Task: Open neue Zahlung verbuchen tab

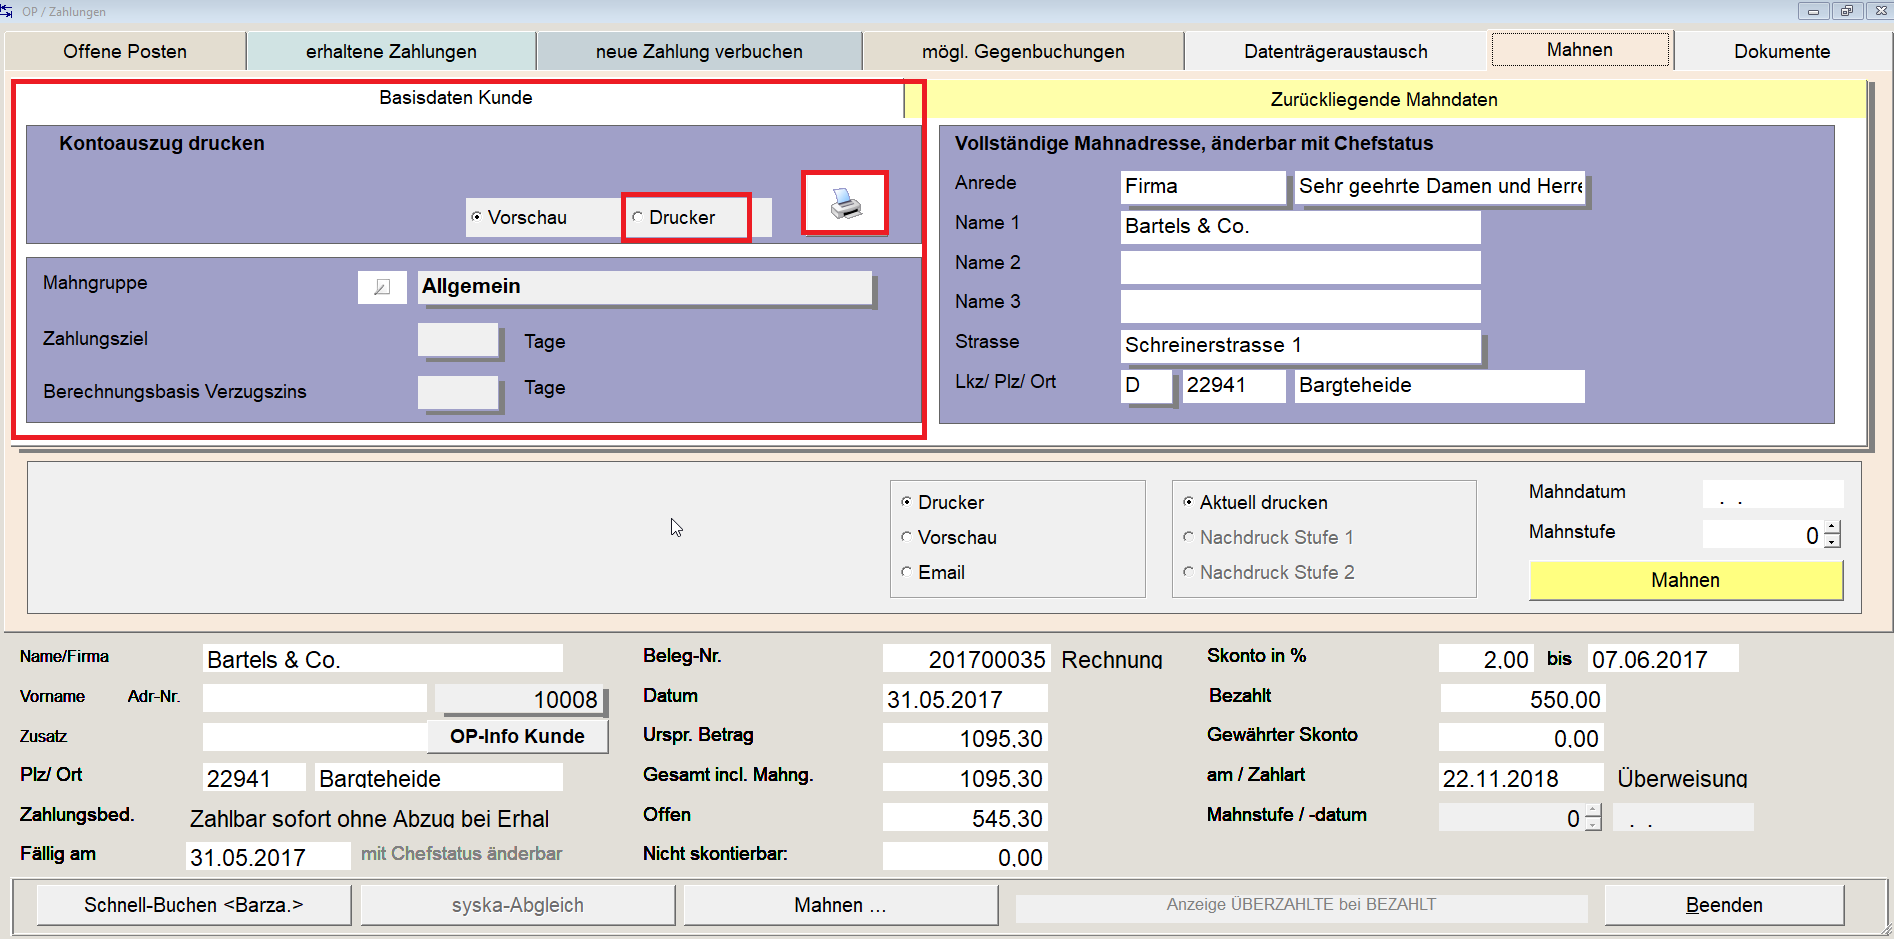Action: point(699,51)
